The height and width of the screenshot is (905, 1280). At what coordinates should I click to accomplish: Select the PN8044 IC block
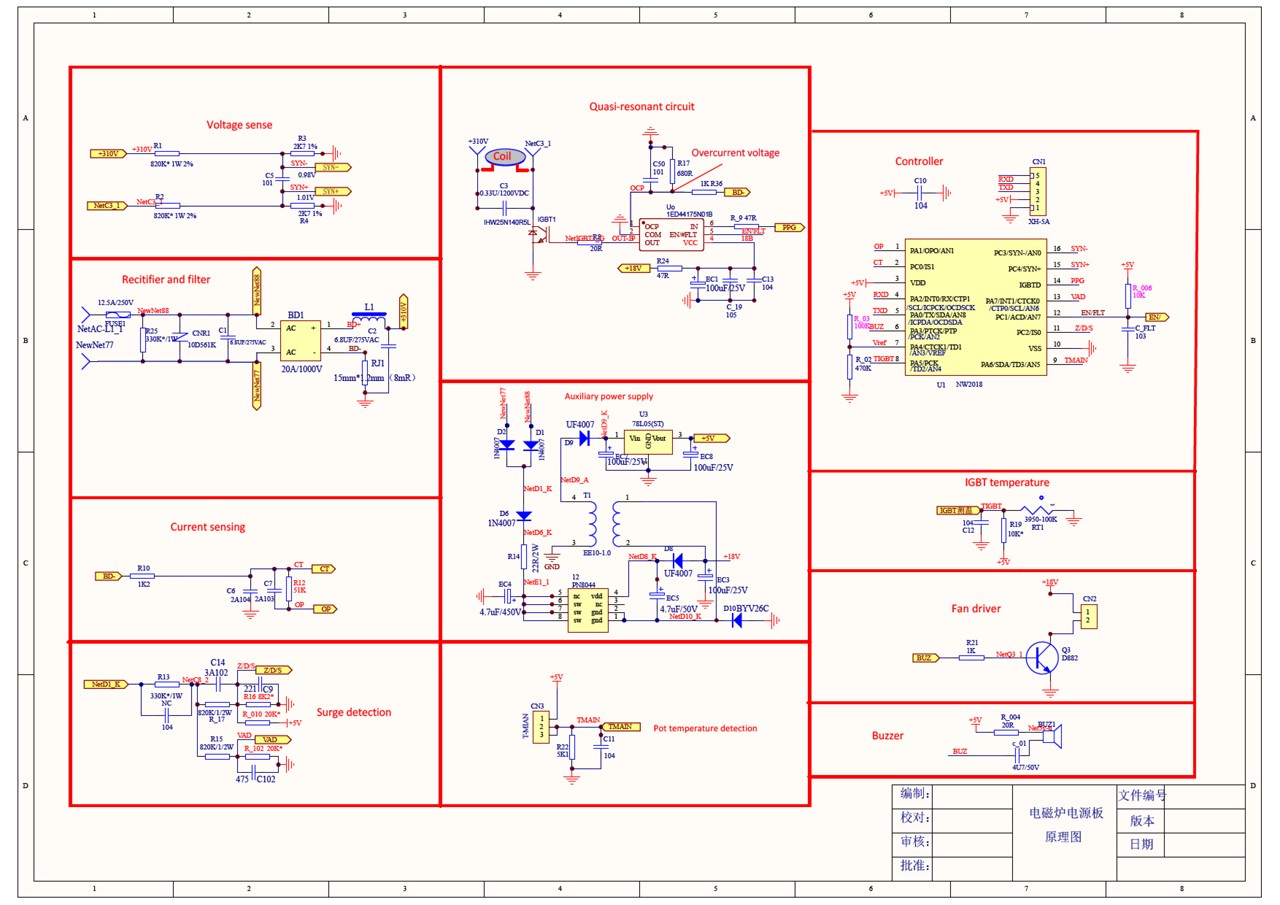tap(588, 607)
